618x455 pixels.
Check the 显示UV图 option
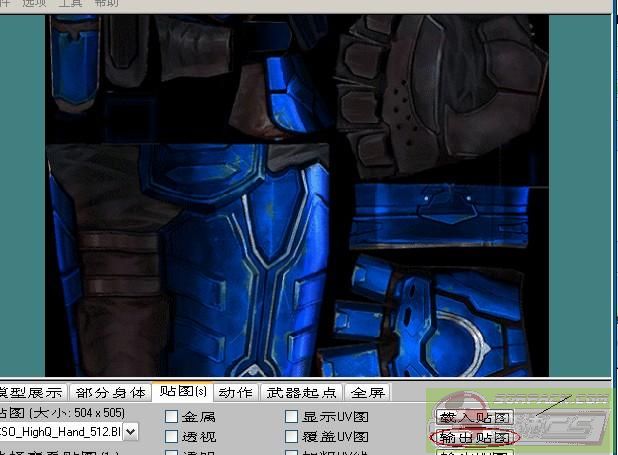[x=292, y=417]
